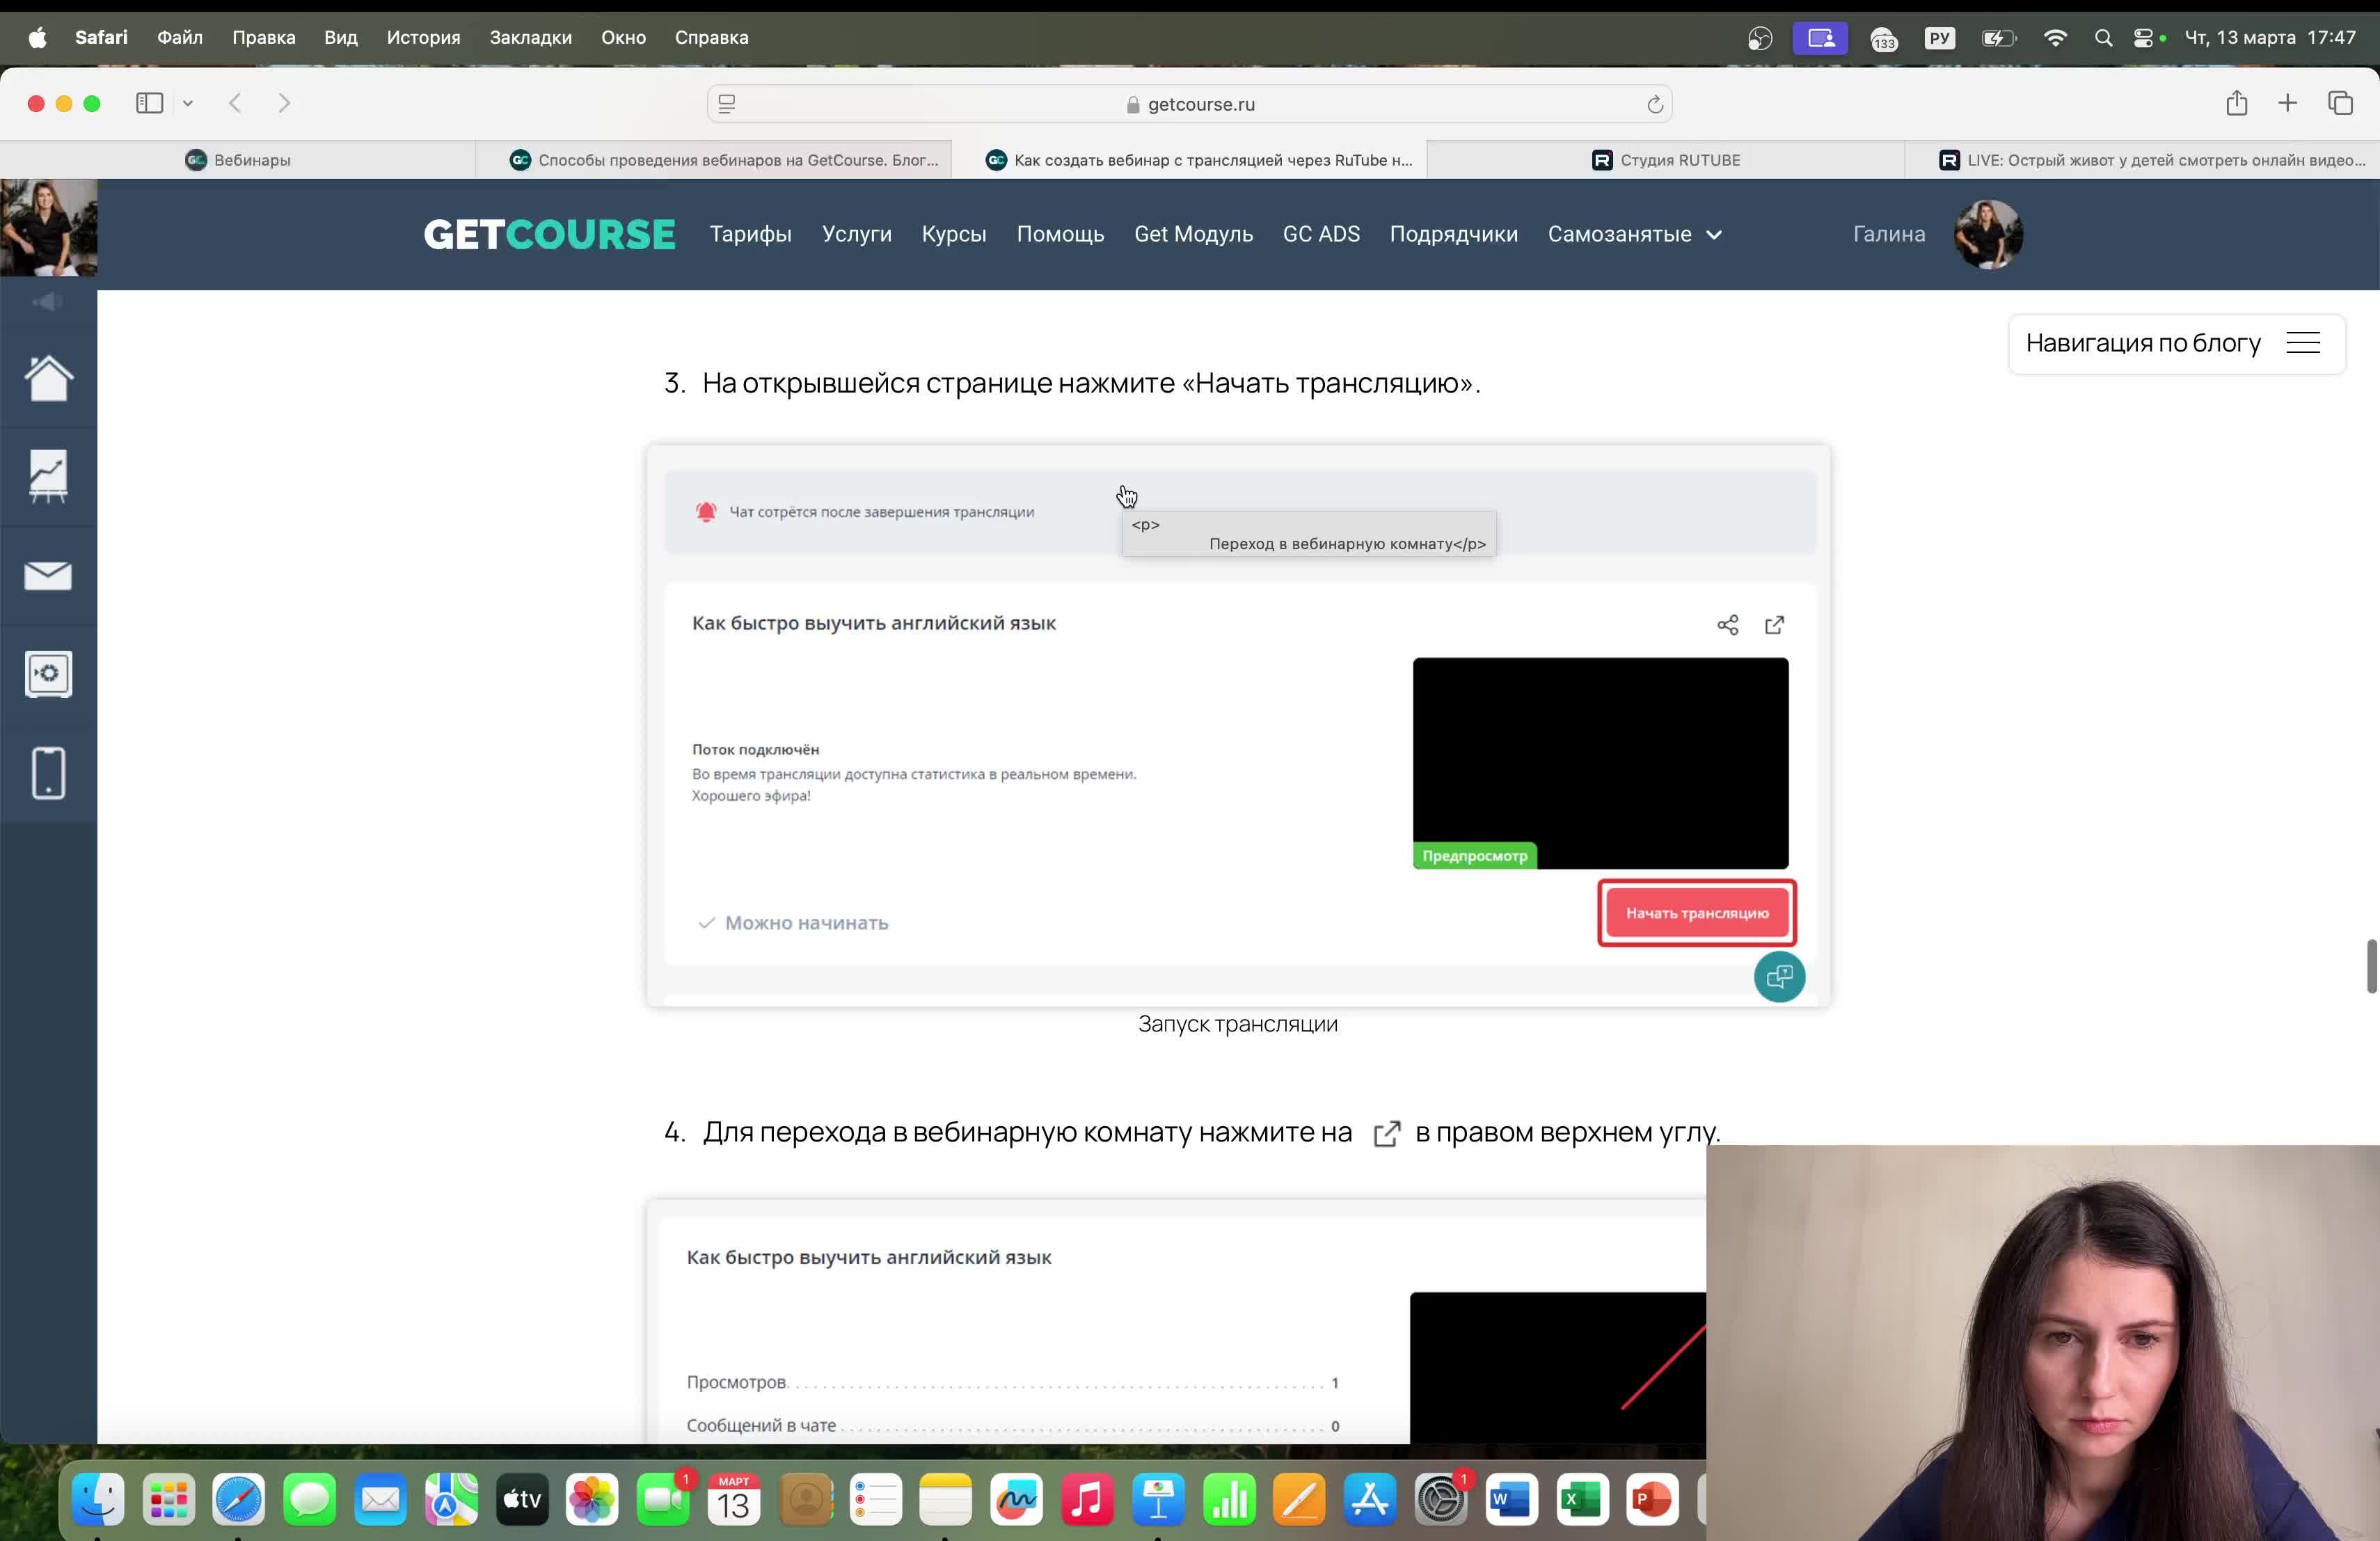The width and height of the screenshot is (2380, 1541).
Task: Click the red Начать трансляцию button
Action: click(x=1697, y=913)
